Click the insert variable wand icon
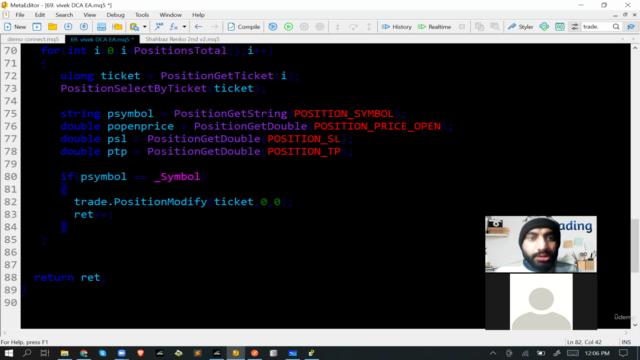The height and width of the screenshot is (360, 640). (159, 27)
